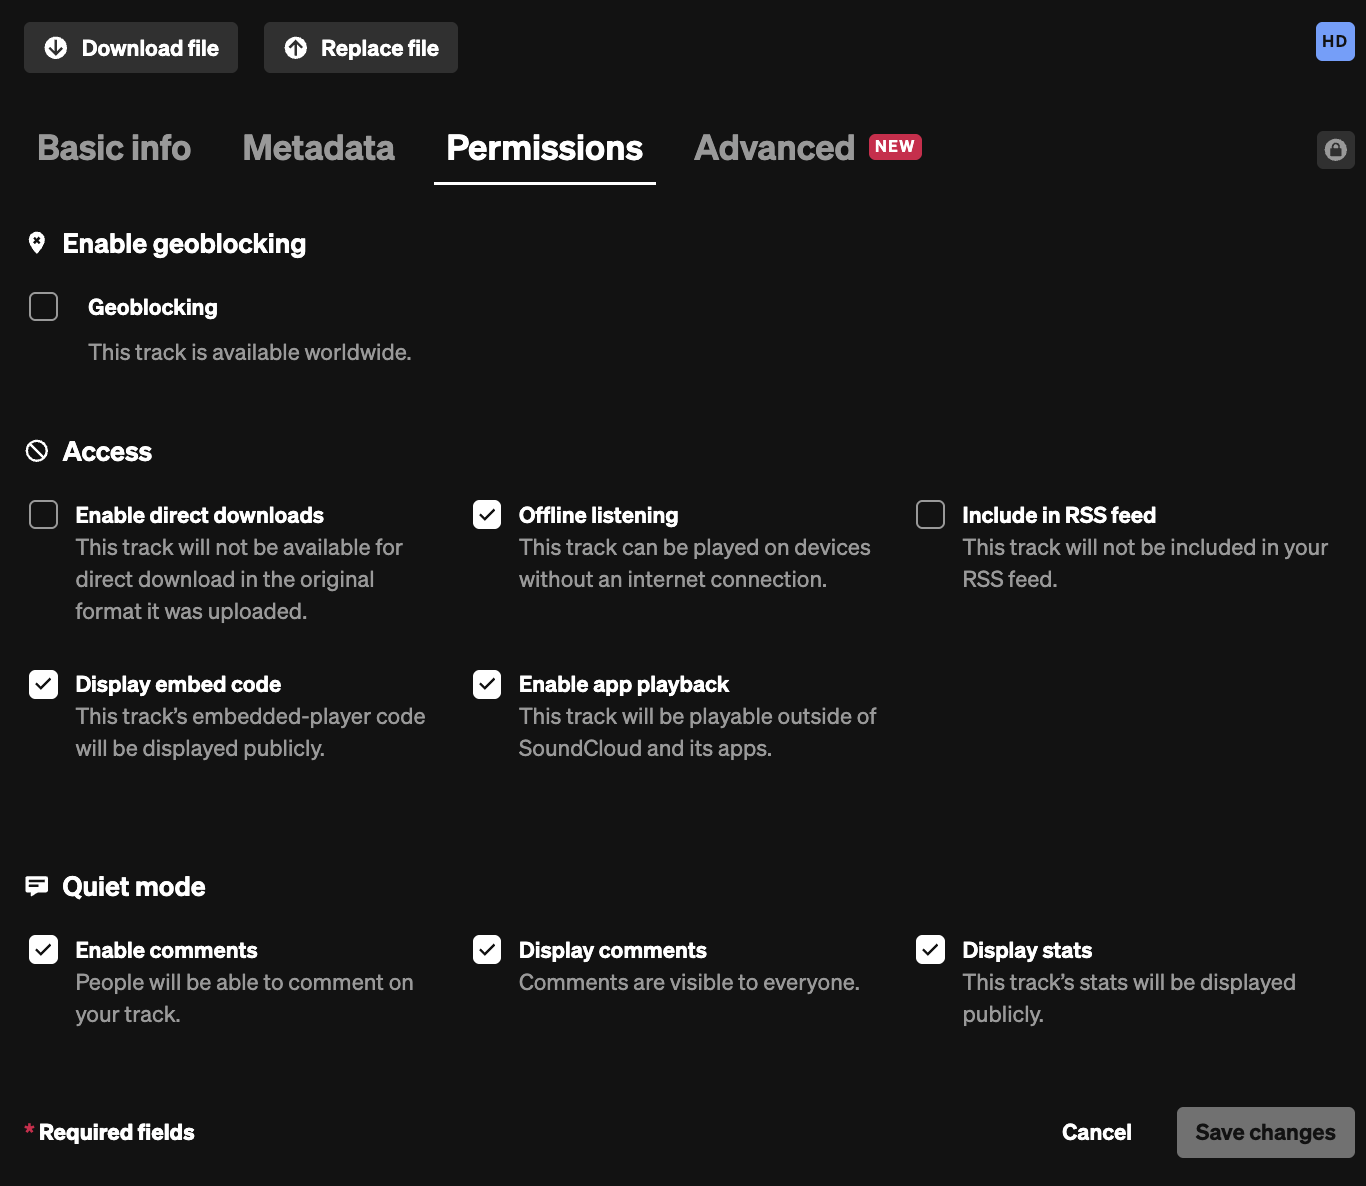
Task: Switch to the Basic info tab
Action: pos(114,148)
